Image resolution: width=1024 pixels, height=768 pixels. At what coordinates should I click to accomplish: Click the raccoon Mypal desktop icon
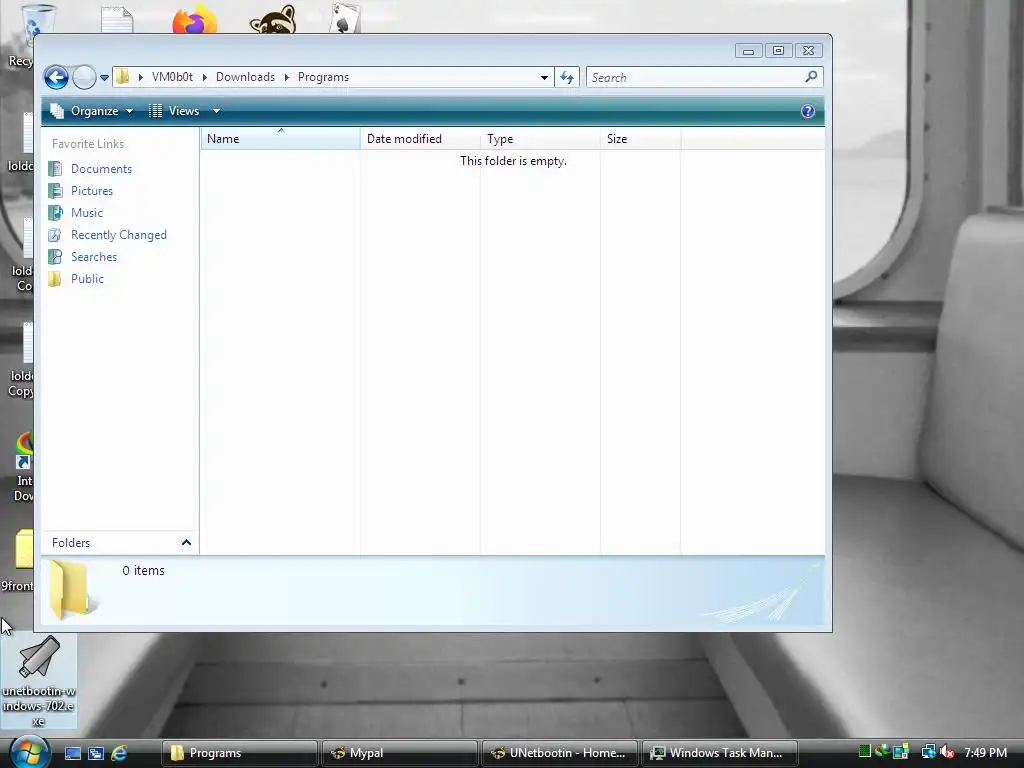point(273,19)
